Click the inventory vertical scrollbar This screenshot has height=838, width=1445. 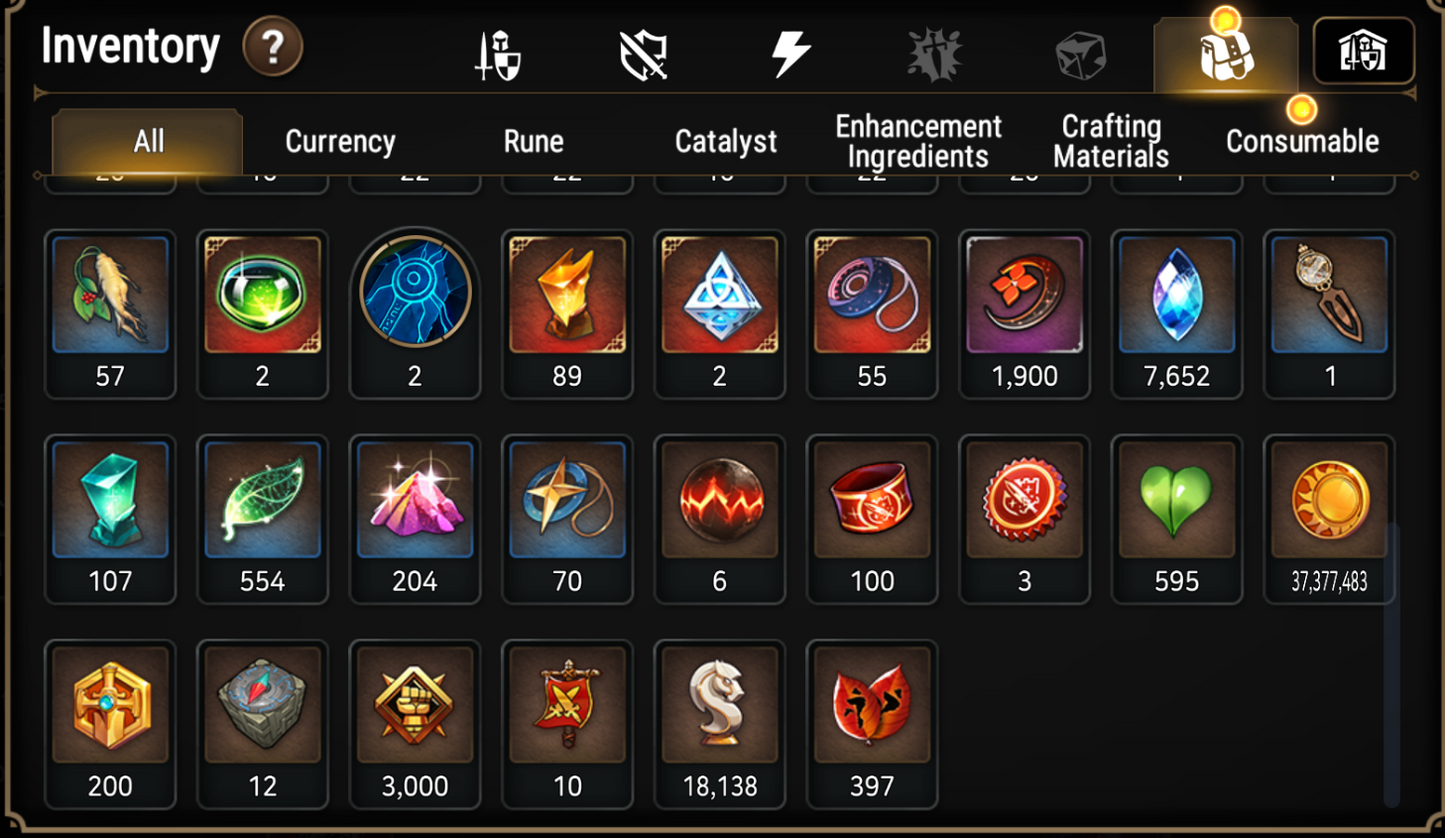coord(1391,663)
